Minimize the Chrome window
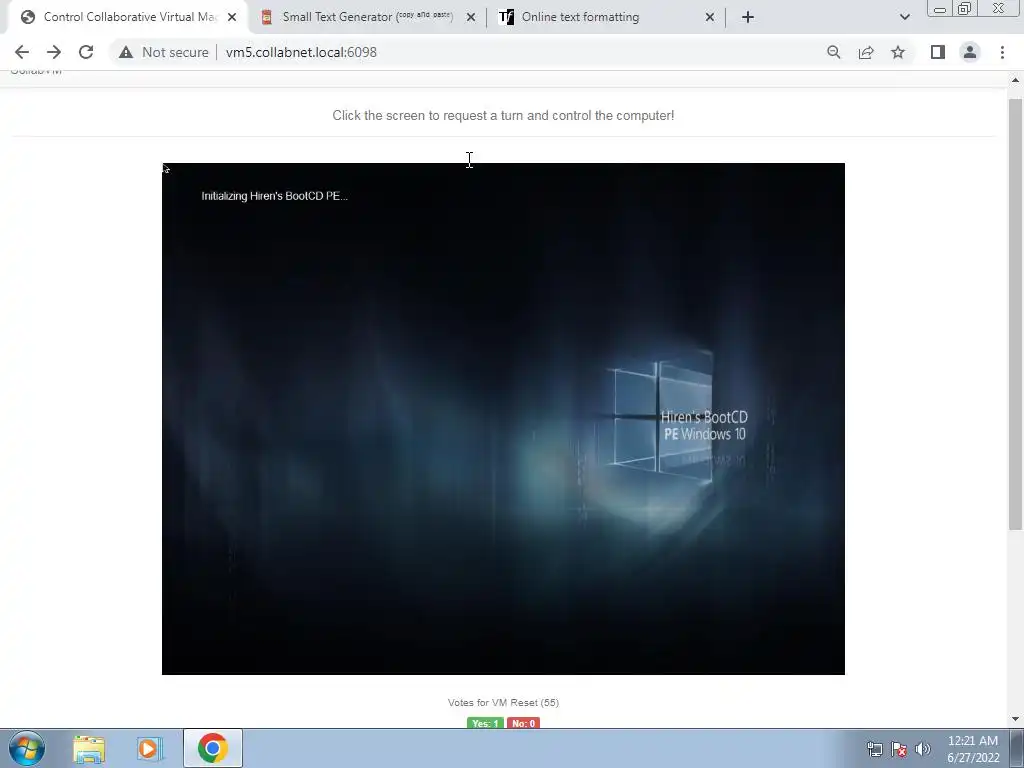Screen dimensions: 1024x768 940,9
